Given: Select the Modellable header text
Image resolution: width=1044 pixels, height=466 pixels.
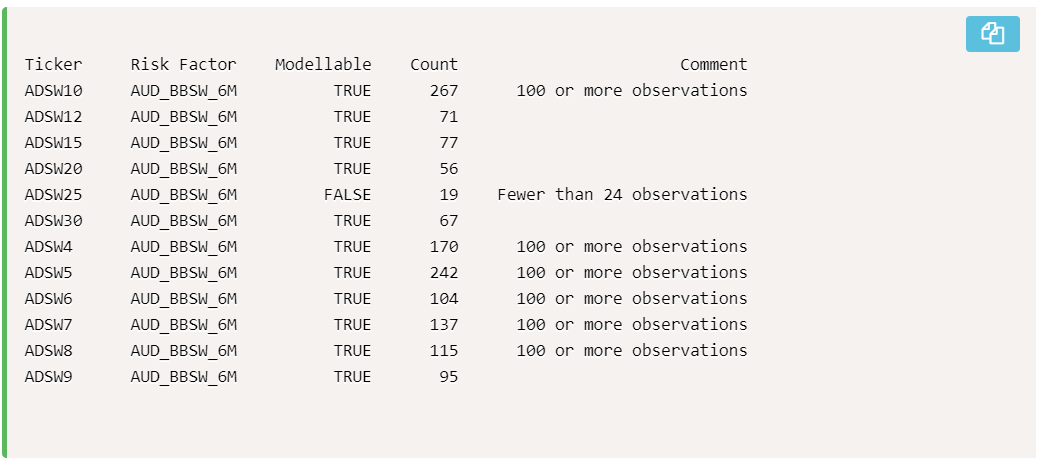Looking at the screenshot, I should [x=323, y=65].
